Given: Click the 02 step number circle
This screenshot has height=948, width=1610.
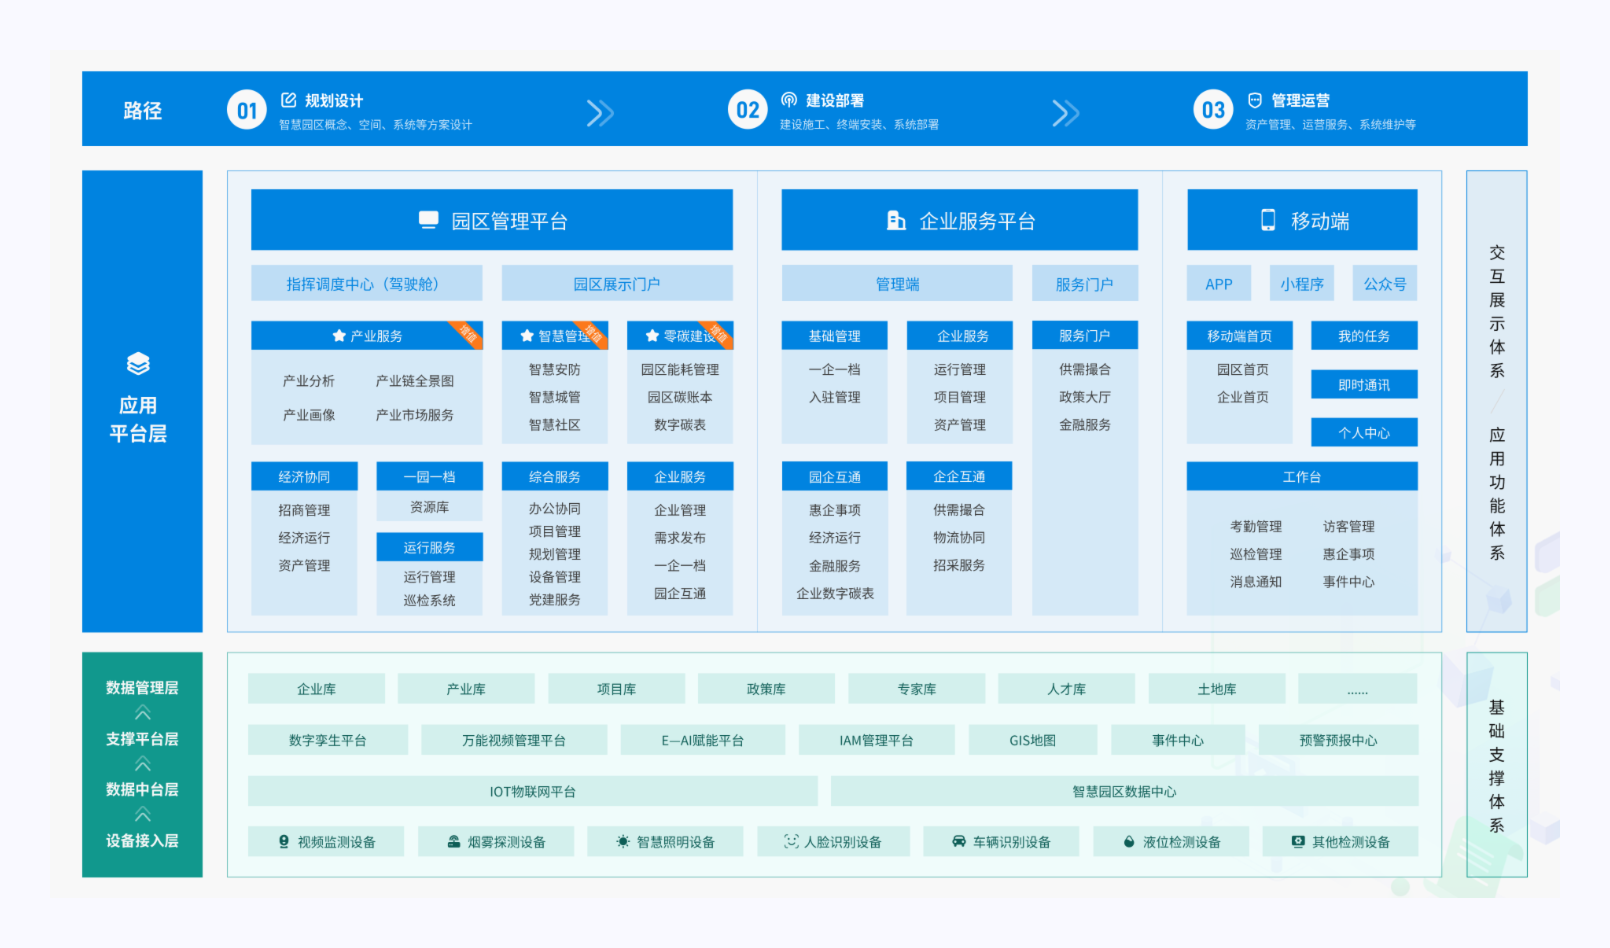Looking at the screenshot, I should point(748,110).
